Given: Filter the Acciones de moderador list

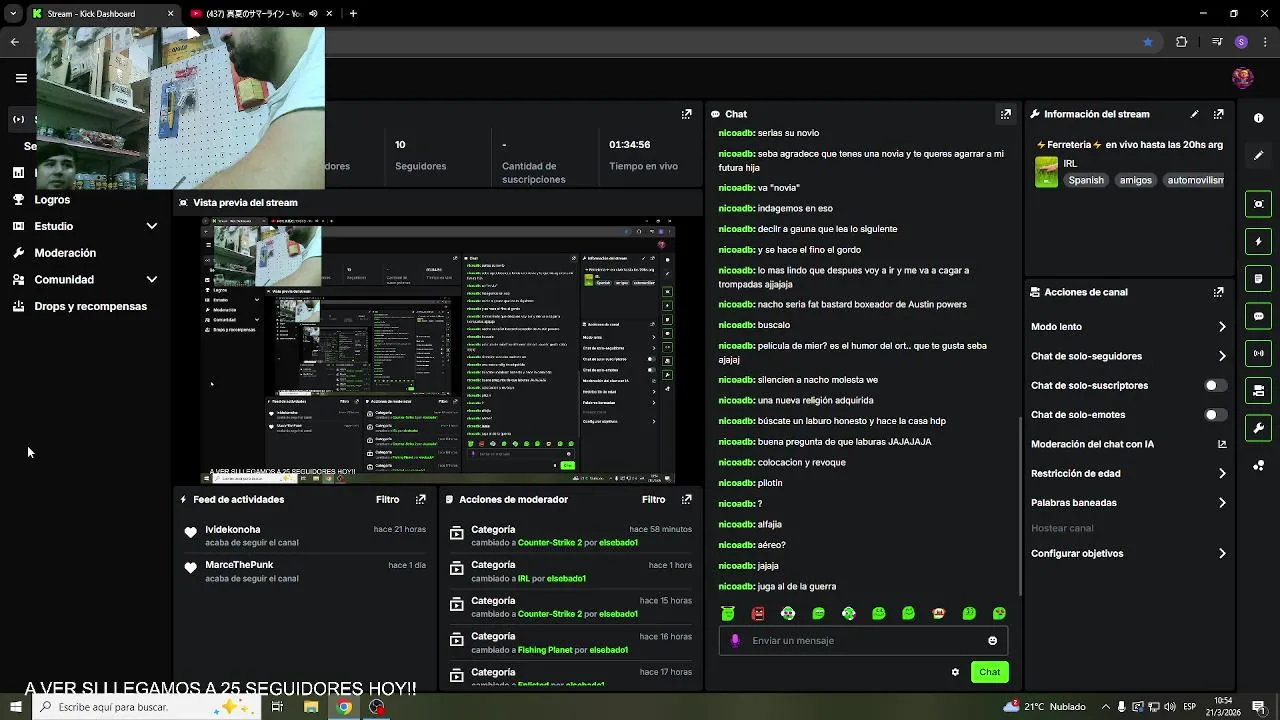Looking at the screenshot, I should pyautogui.click(x=653, y=499).
